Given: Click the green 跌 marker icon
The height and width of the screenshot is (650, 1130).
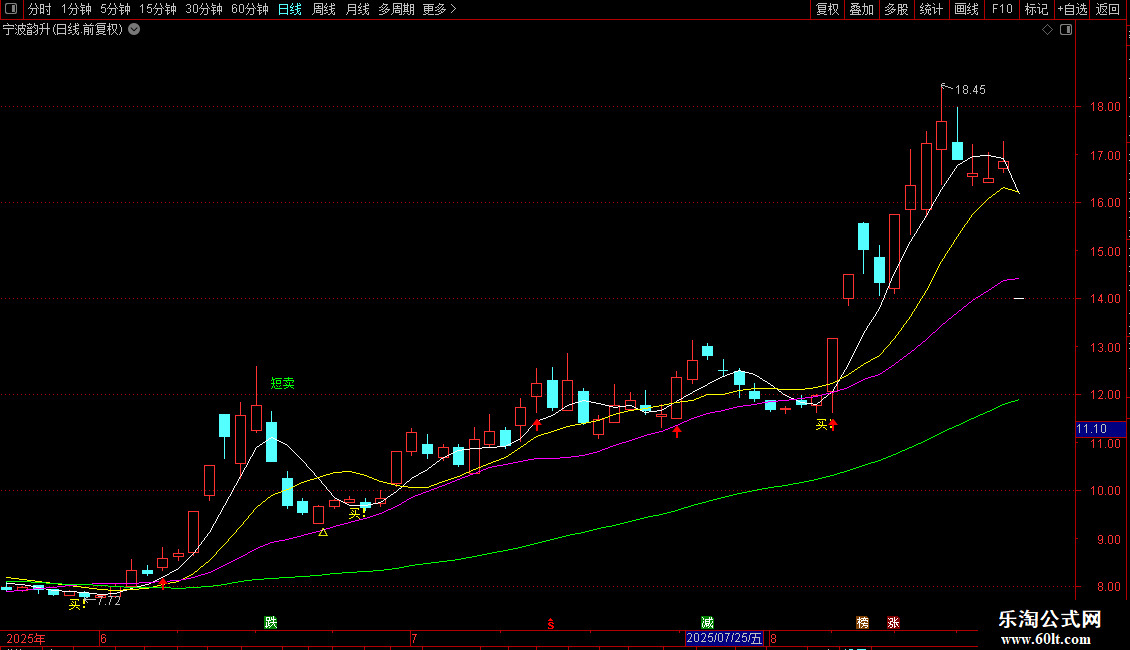Looking at the screenshot, I should (x=271, y=622).
